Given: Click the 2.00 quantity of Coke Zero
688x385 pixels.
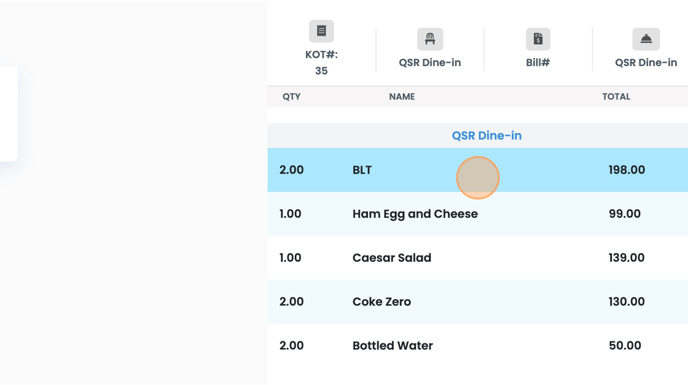Looking at the screenshot, I should click(x=291, y=302).
